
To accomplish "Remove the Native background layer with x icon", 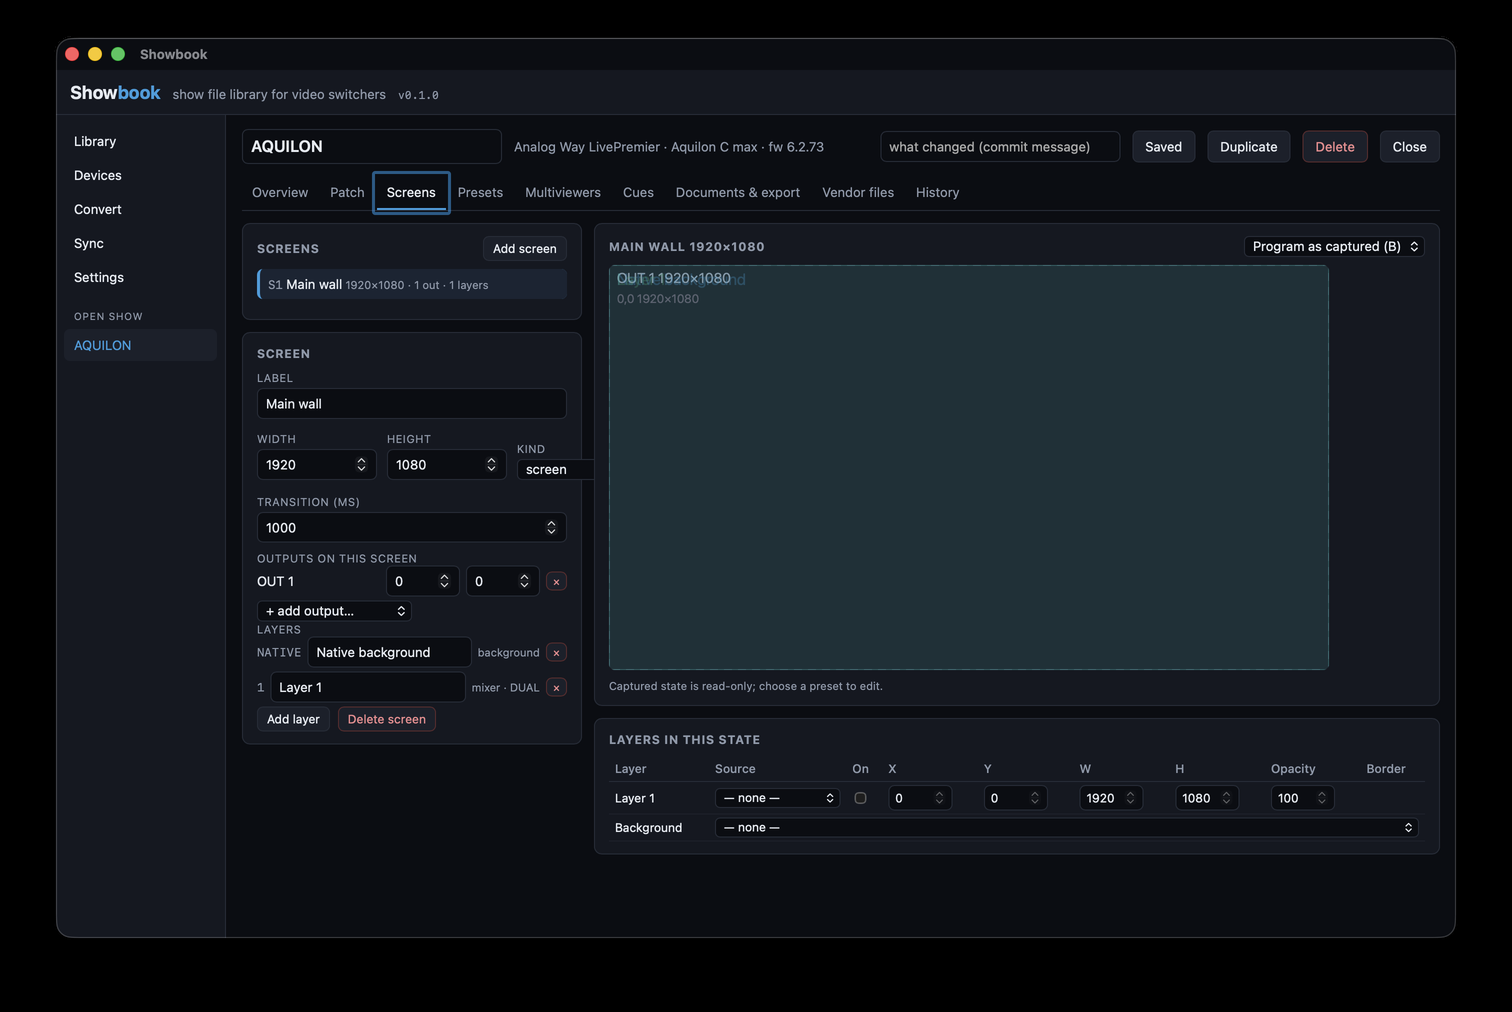I will 556,652.
